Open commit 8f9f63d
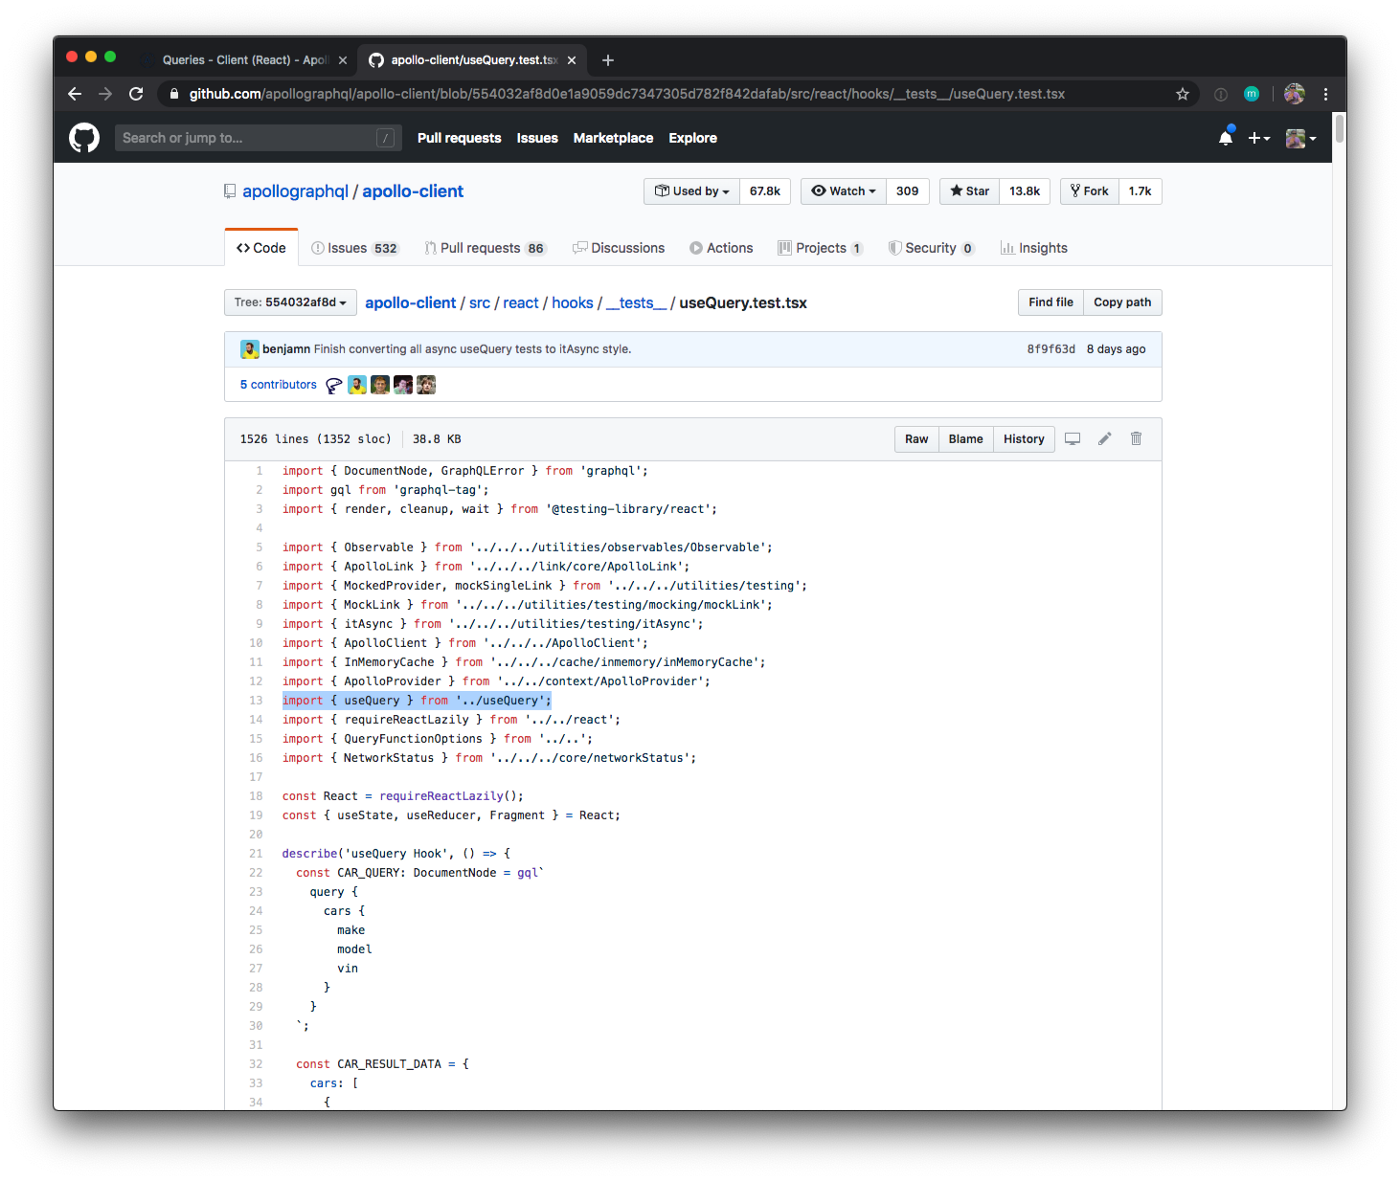1400x1181 pixels. pyautogui.click(x=1051, y=349)
